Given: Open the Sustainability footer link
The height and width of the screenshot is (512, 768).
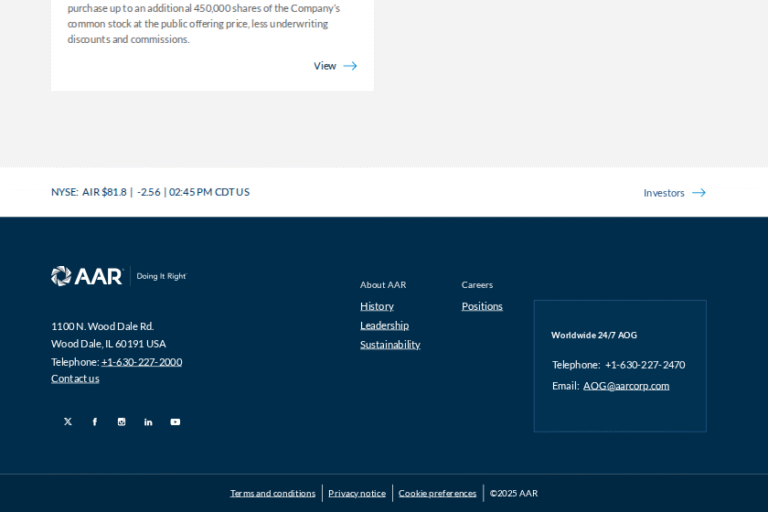Looking at the screenshot, I should [390, 345].
